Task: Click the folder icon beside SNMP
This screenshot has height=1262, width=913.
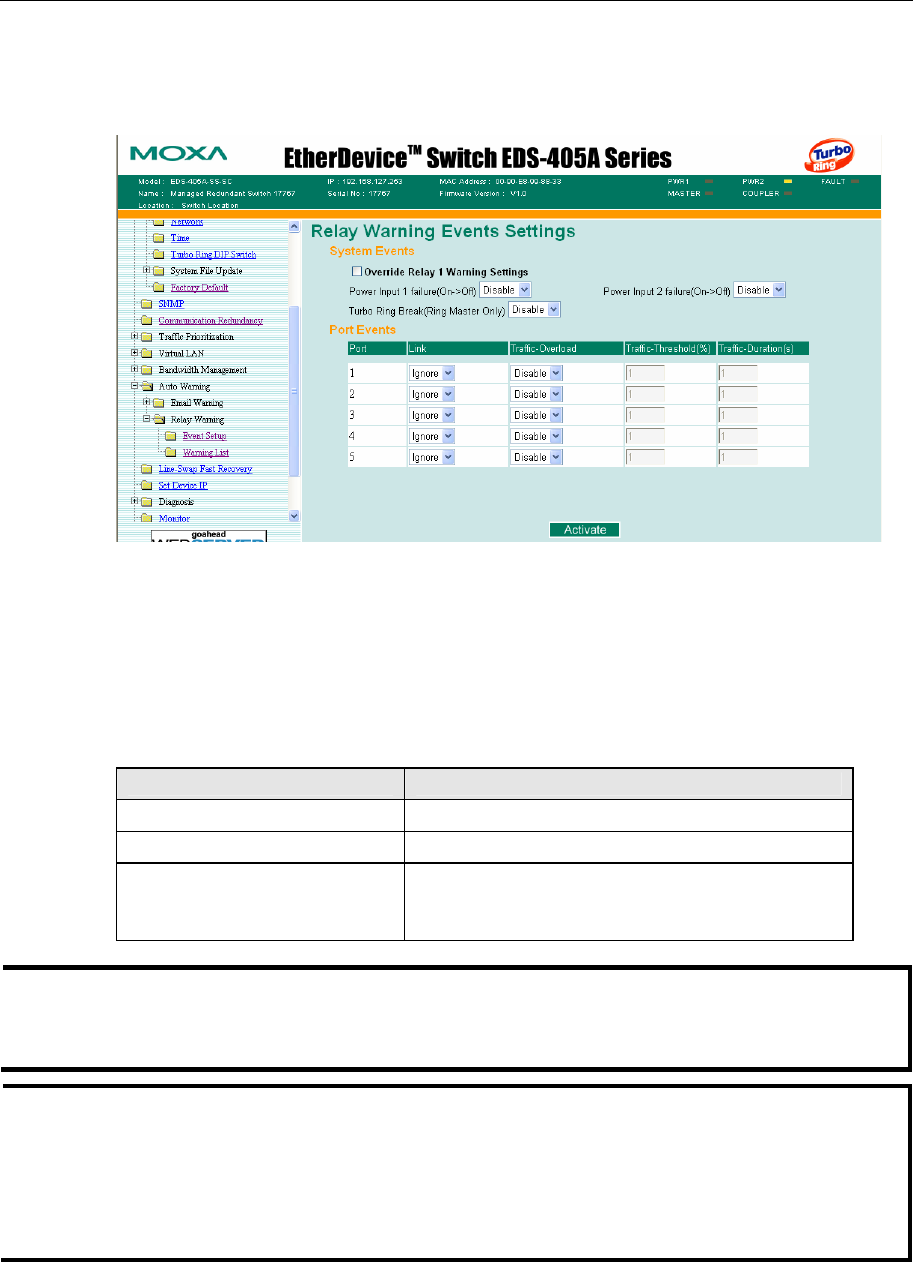Action: (x=148, y=303)
